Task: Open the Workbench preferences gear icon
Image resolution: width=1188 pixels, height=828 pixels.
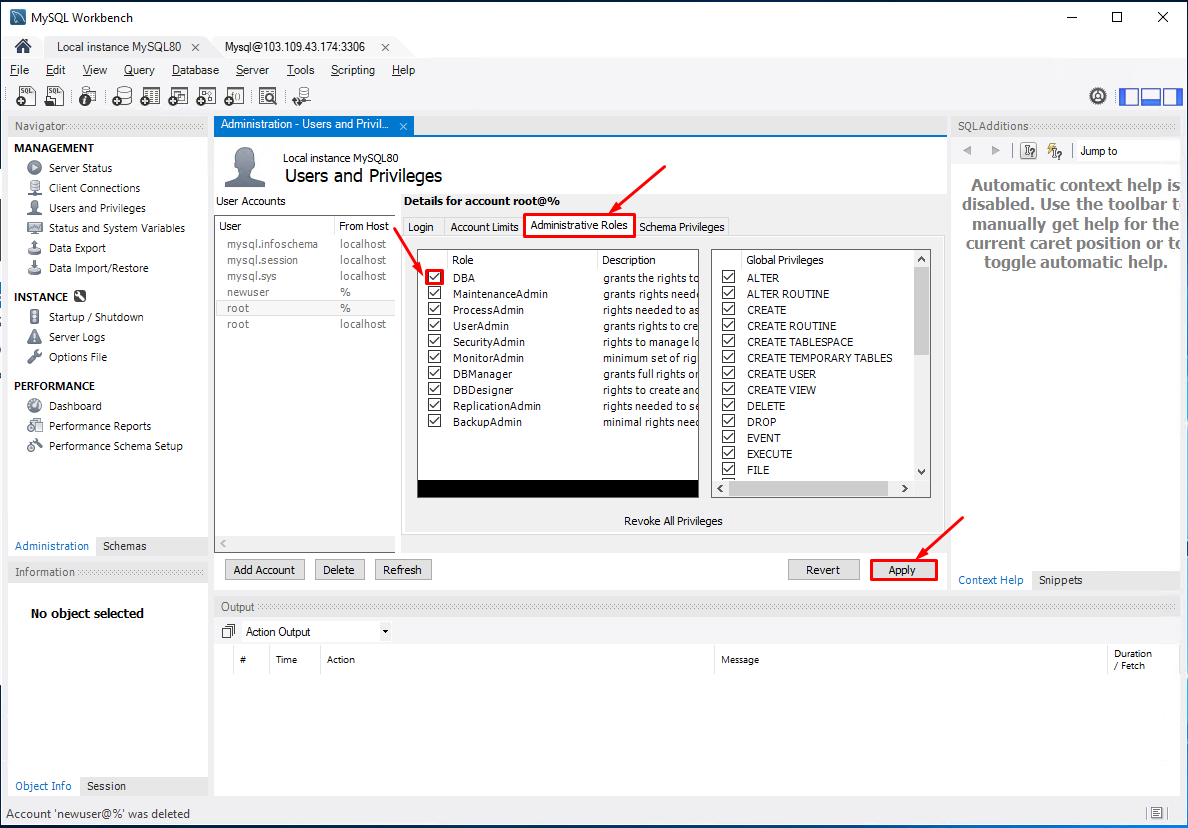Action: [1098, 96]
